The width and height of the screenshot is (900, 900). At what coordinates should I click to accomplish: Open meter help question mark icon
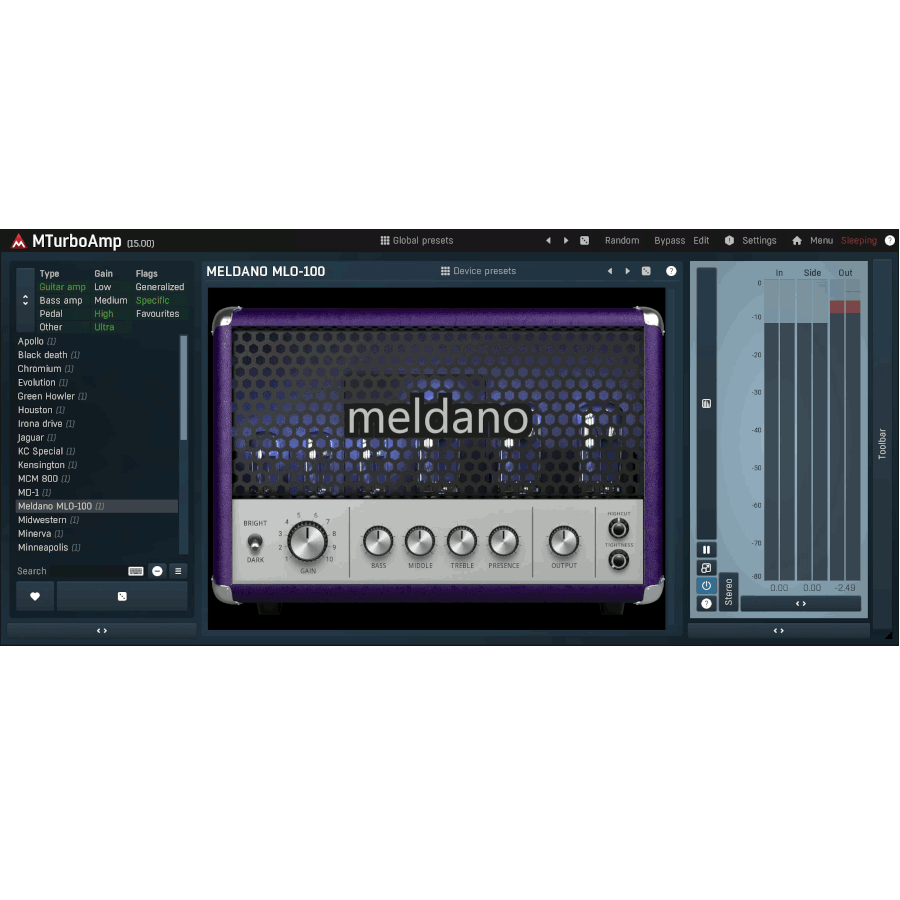click(707, 603)
